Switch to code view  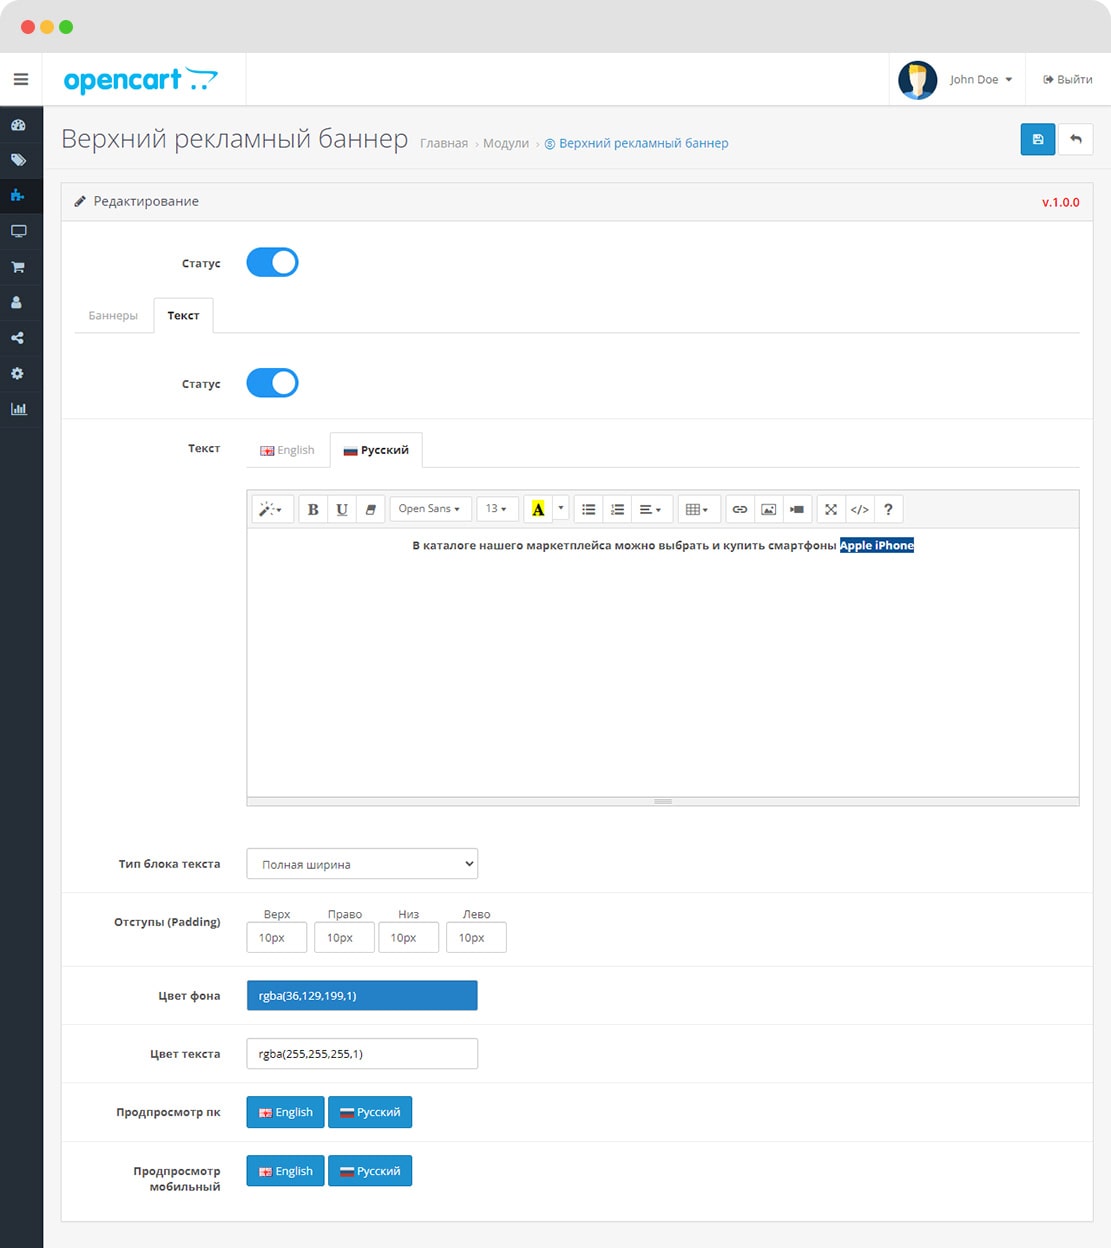point(860,509)
